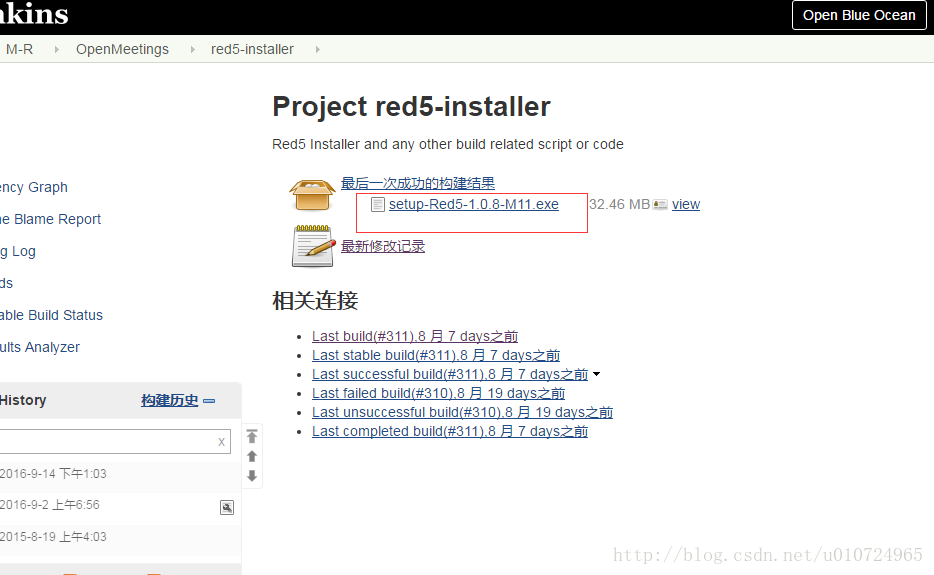Open Dependency Graph sidebar item
934x575 pixels.
tap(34, 188)
